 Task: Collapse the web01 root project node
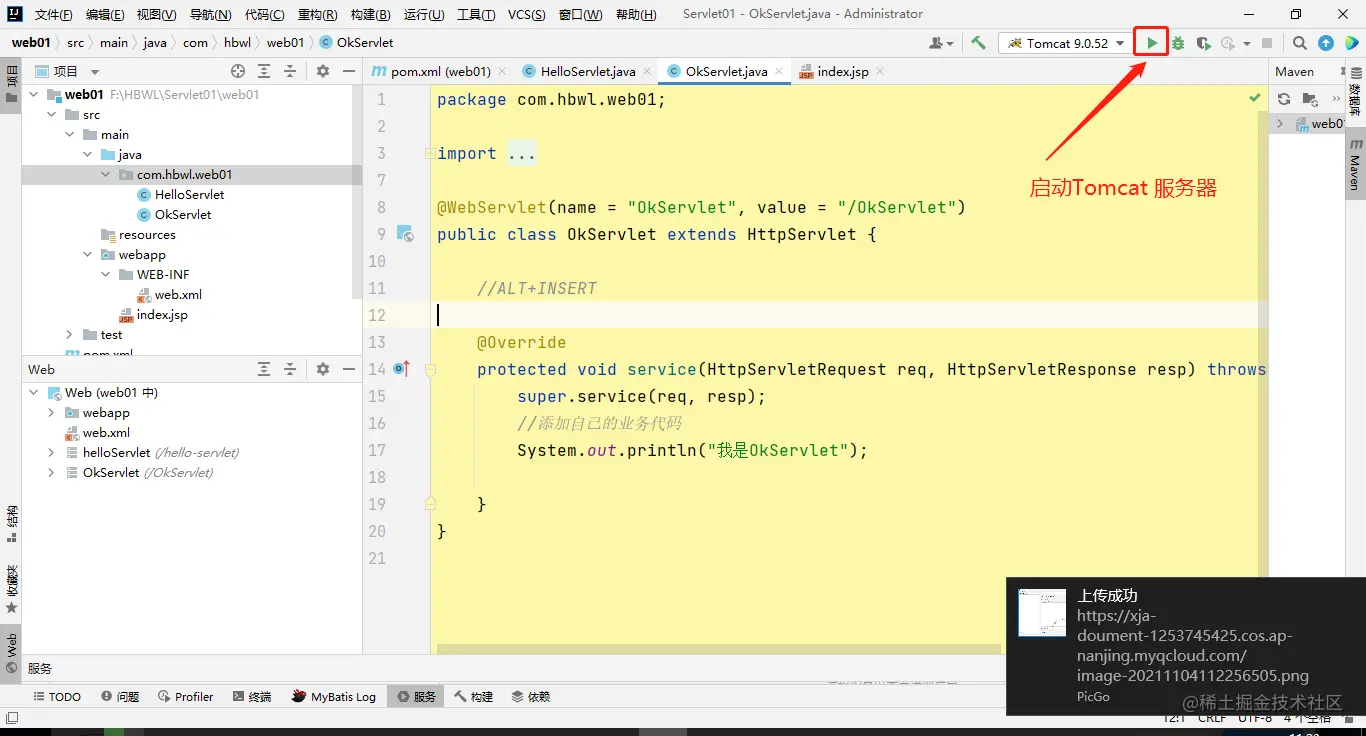(34, 95)
